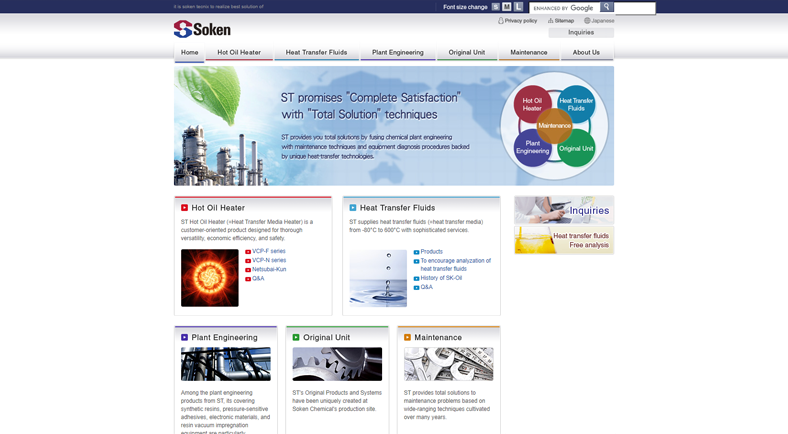The height and width of the screenshot is (434, 788).
Task: Open the Netsubai-Kun link
Action: tap(269, 269)
